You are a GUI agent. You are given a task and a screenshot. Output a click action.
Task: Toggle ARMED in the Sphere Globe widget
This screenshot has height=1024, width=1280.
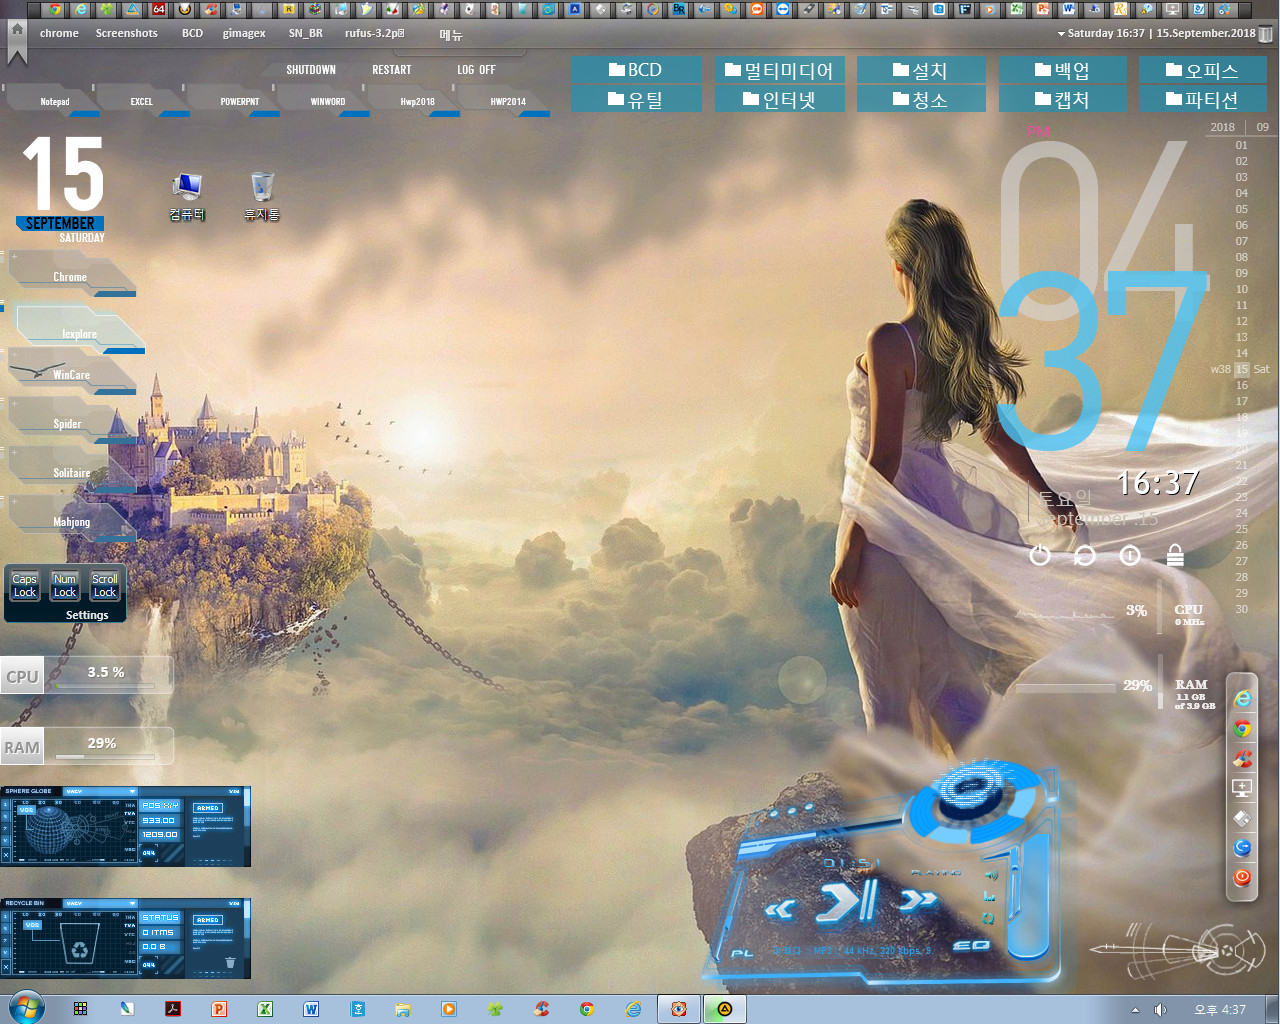(208, 808)
